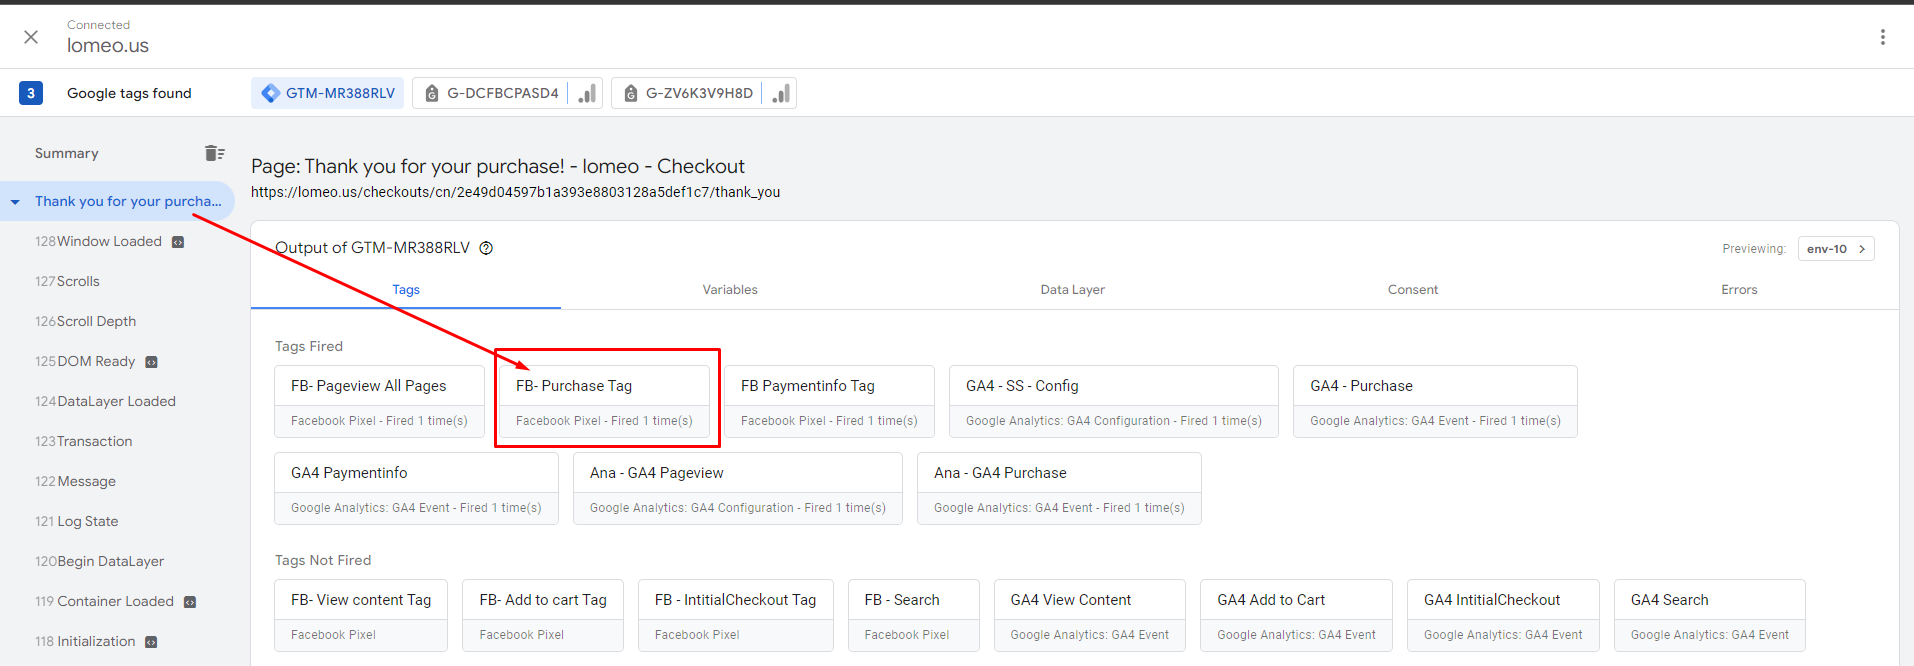The image size is (1914, 666).
Task: Select the GTM-MR388RLV container chip
Action: 328,93
